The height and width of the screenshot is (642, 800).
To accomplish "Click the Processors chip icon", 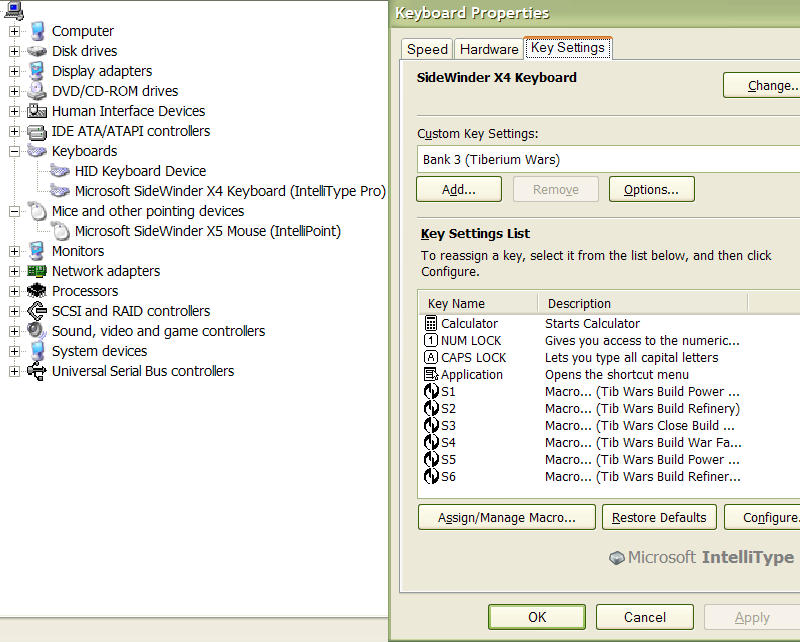I will (x=37, y=290).
